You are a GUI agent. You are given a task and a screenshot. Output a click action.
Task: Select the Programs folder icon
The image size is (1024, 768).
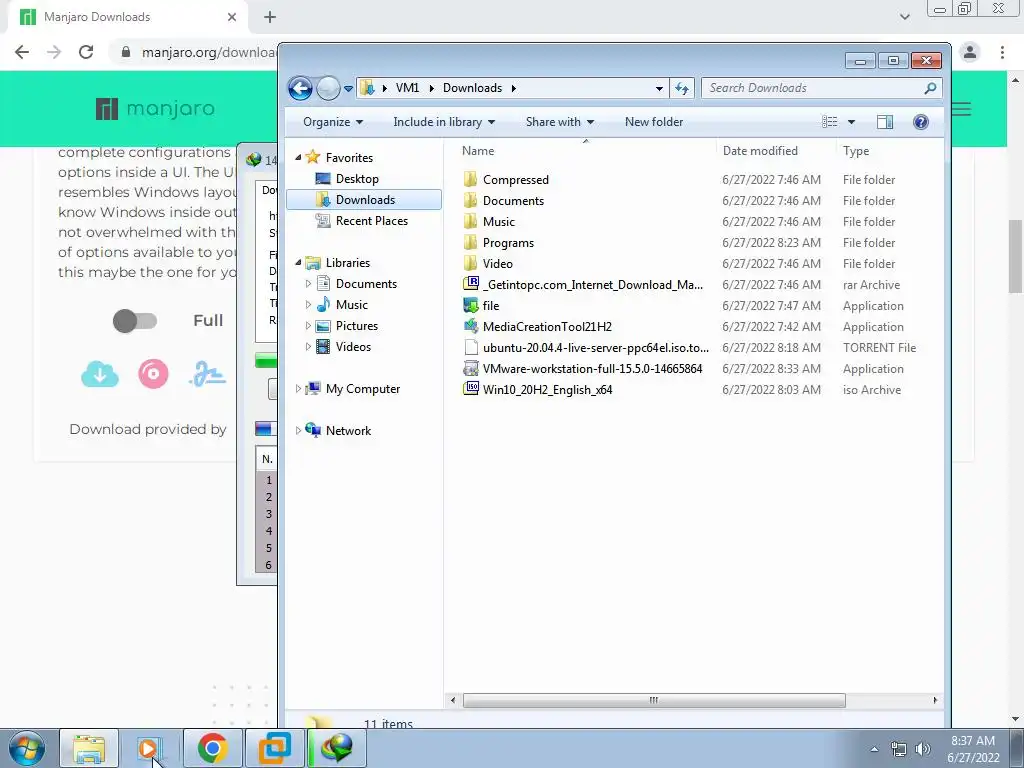[470, 242]
